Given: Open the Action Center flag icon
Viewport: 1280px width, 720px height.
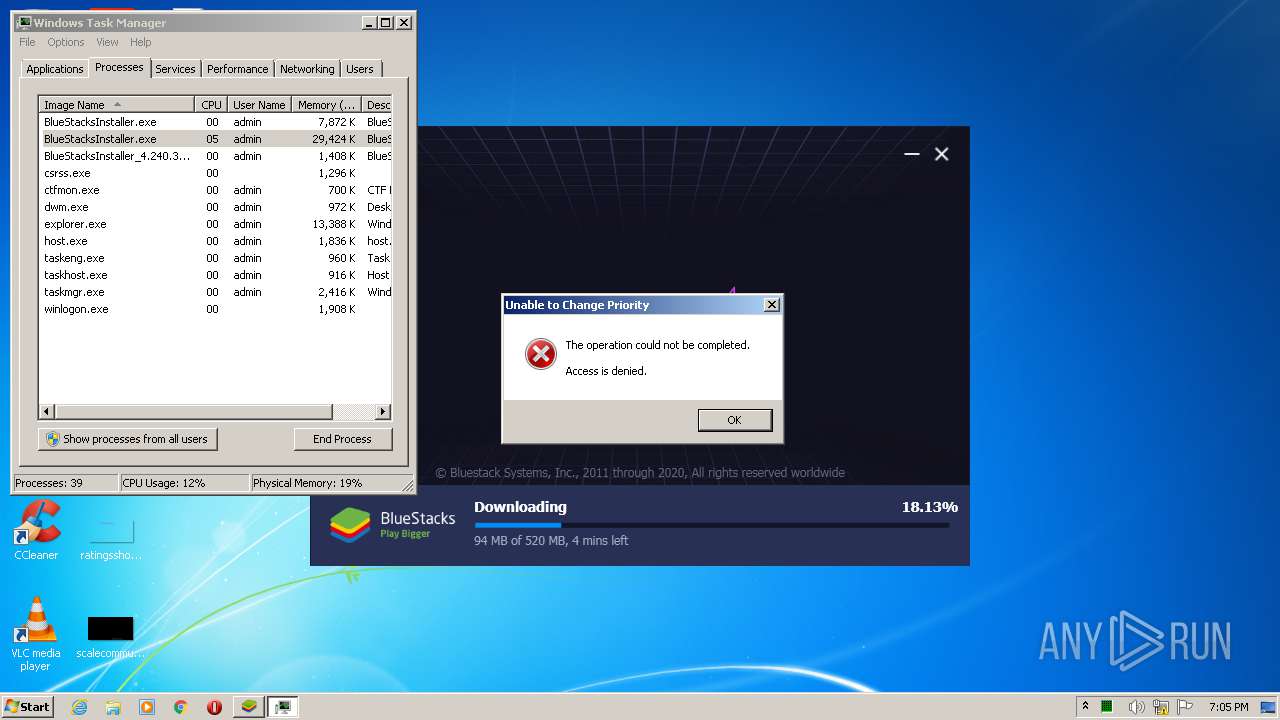Looking at the screenshot, I should tap(1185, 707).
